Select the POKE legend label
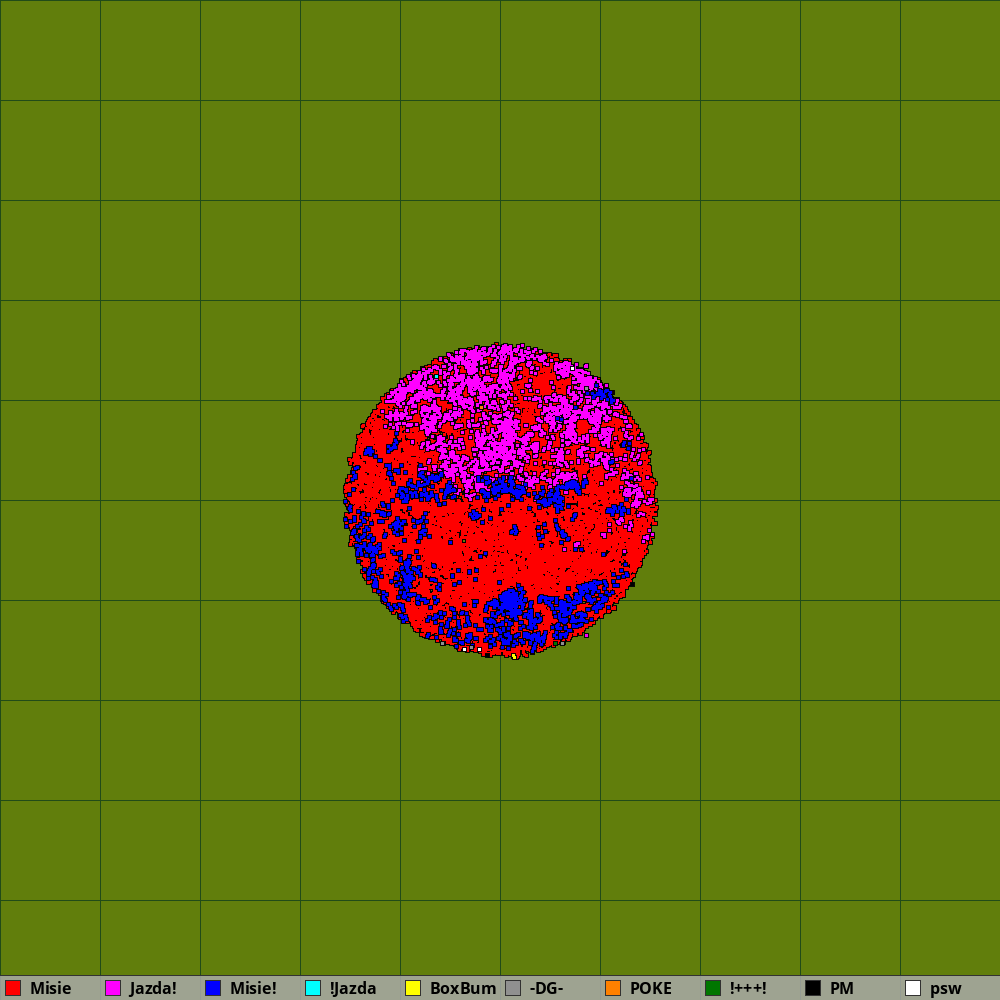 pos(651,988)
